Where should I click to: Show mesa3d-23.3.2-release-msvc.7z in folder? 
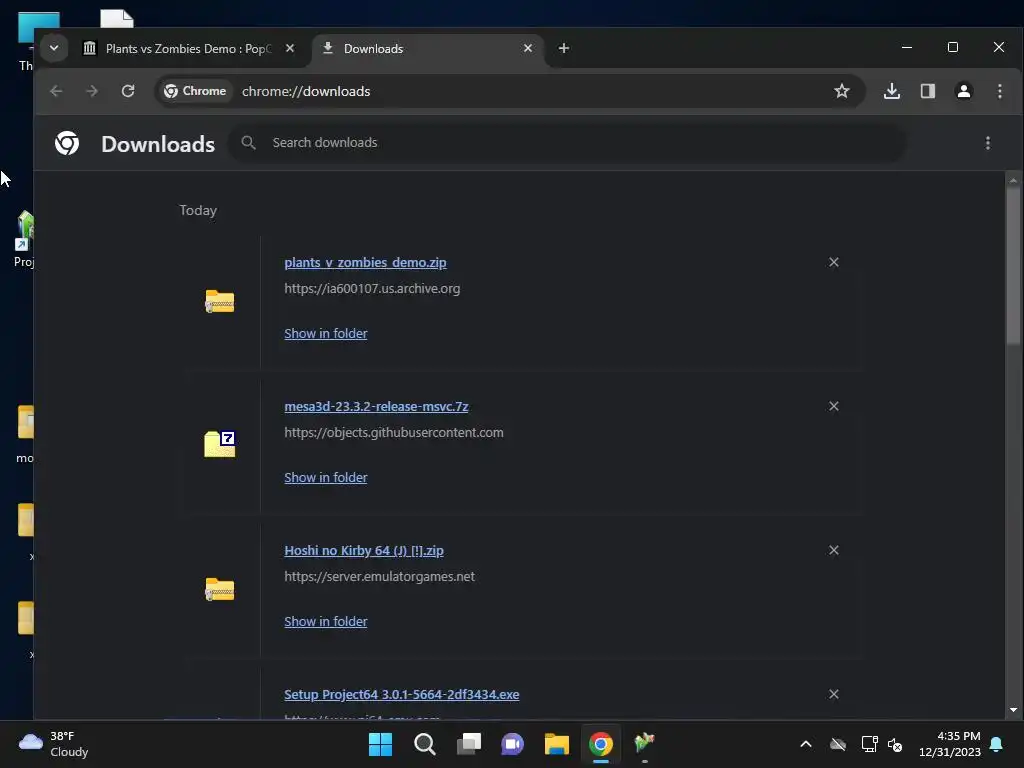pos(326,478)
